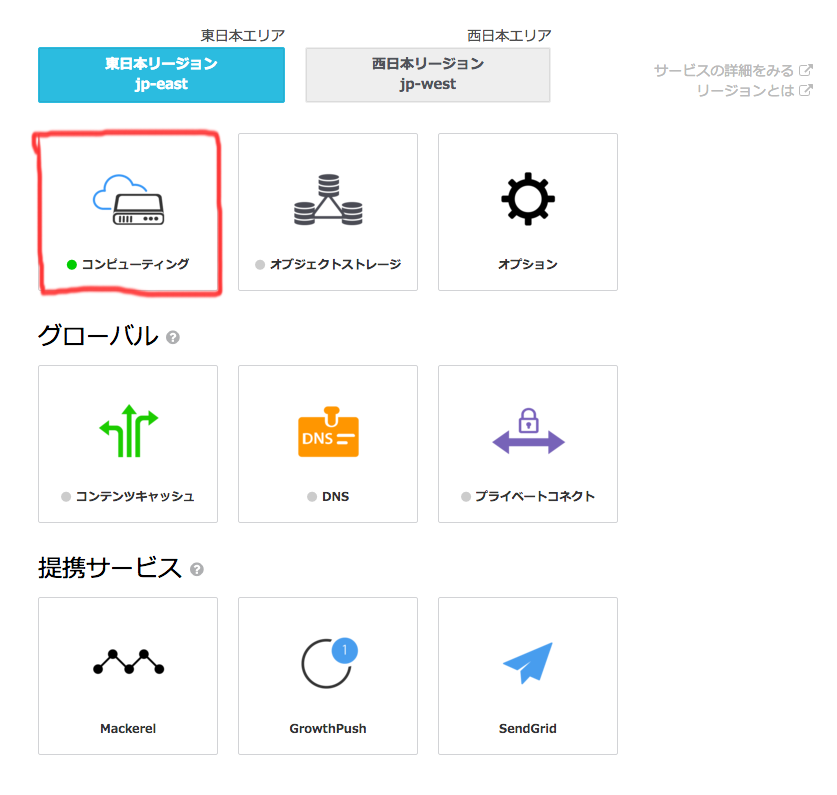Click the プライベートコネクト label text
The height and width of the screenshot is (795, 837).
click(x=535, y=497)
